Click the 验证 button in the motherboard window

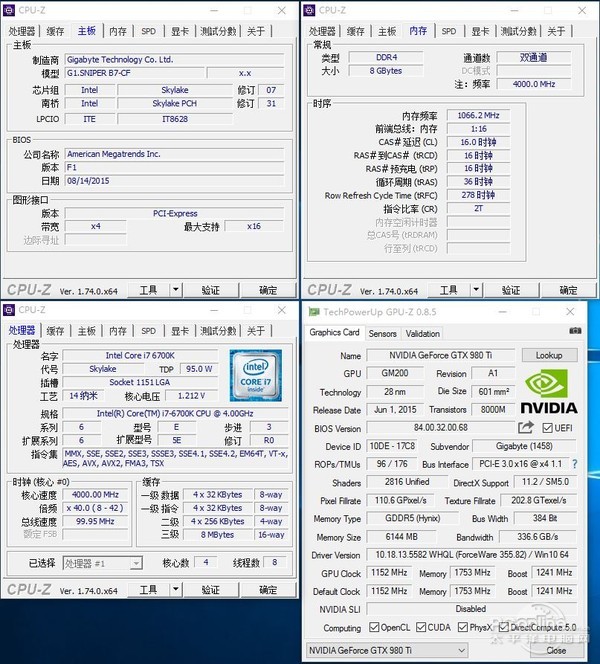point(210,290)
